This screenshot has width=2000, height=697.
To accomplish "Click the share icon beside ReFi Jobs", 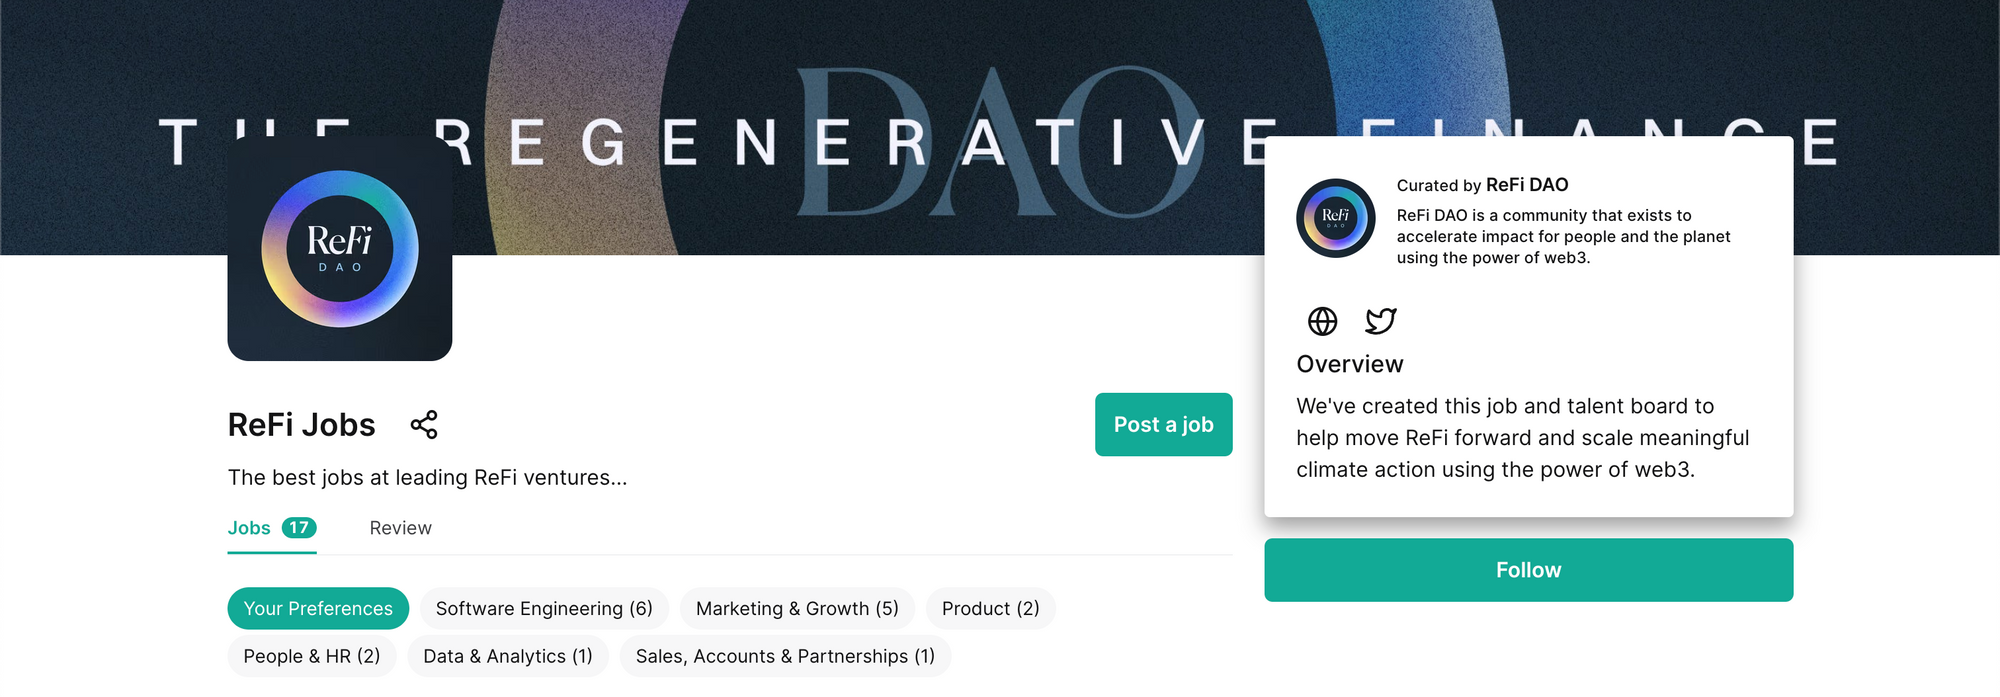I will (424, 425).
